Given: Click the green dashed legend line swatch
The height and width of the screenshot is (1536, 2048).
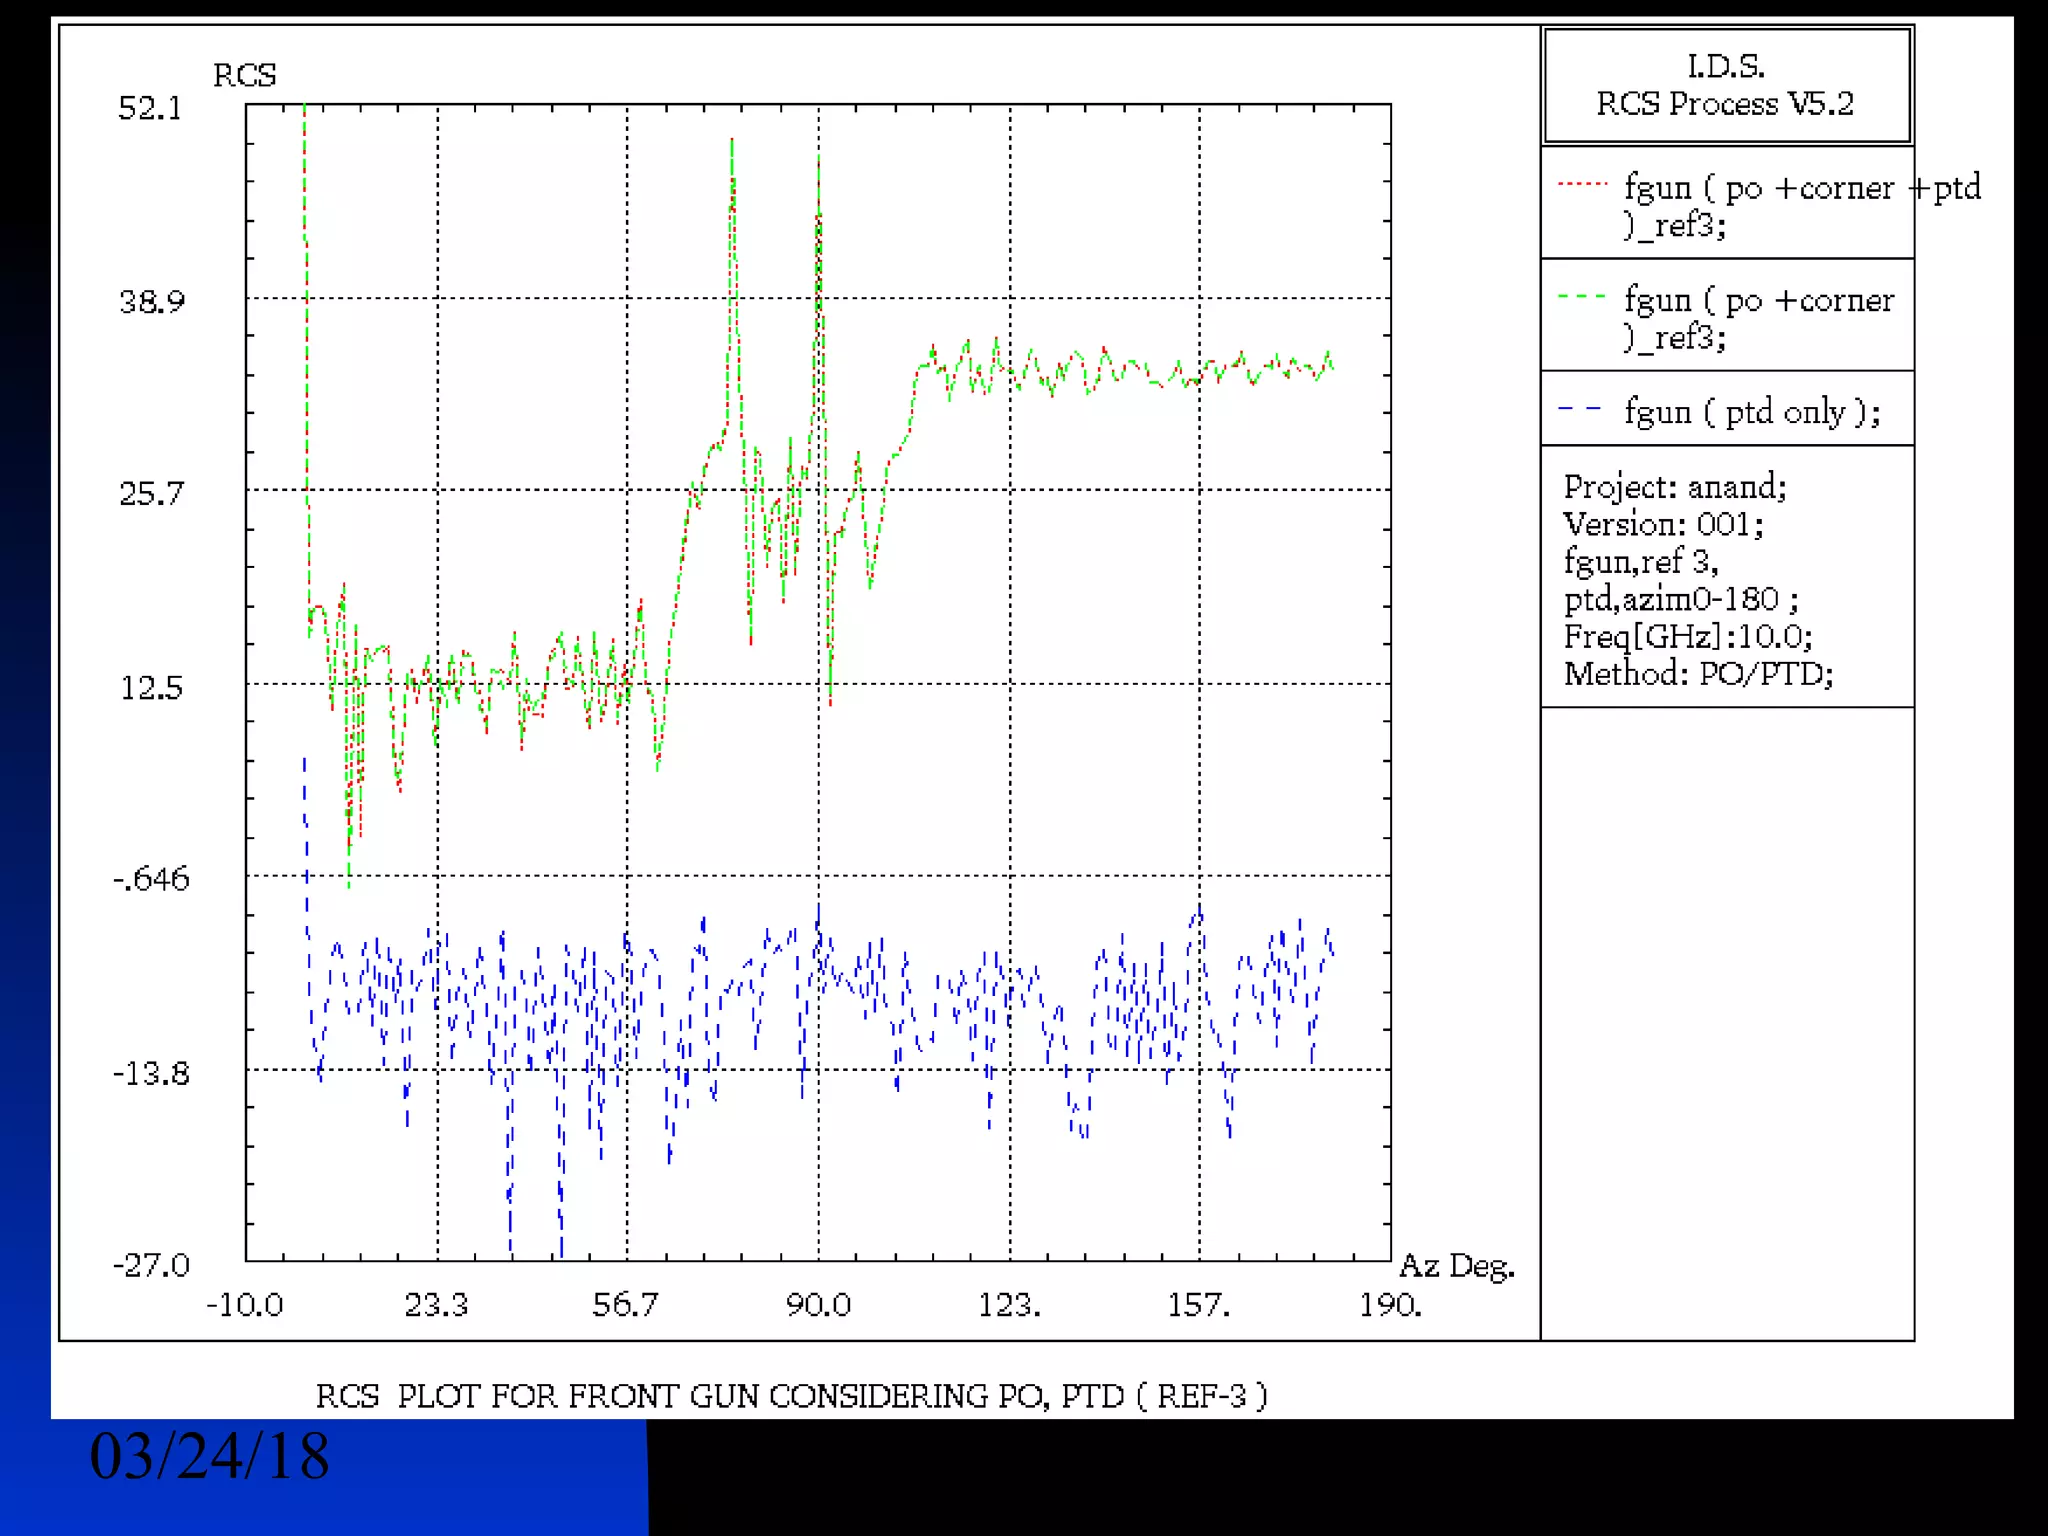Looking at the screenshot, I should click(x=1582, y=297).
